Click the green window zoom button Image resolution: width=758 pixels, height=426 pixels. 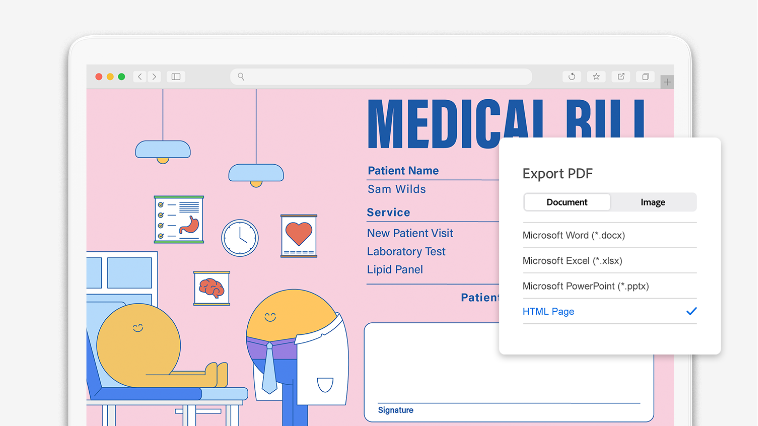121,76
